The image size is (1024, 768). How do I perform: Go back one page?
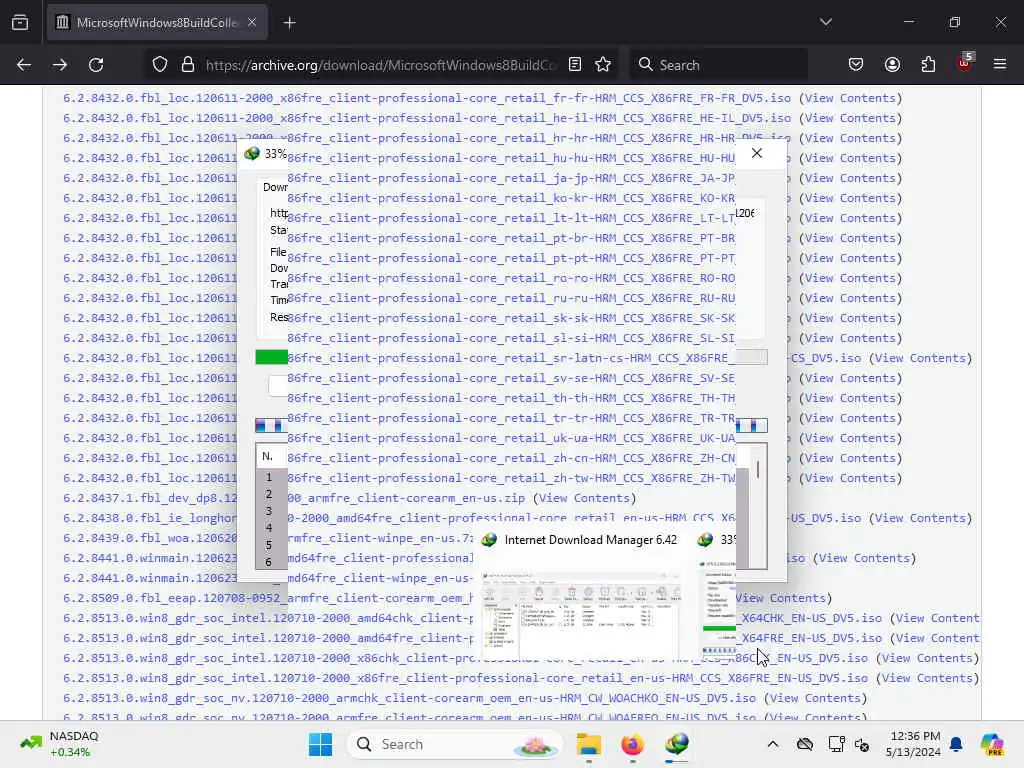pyautogui.click(x=24, y=65)
